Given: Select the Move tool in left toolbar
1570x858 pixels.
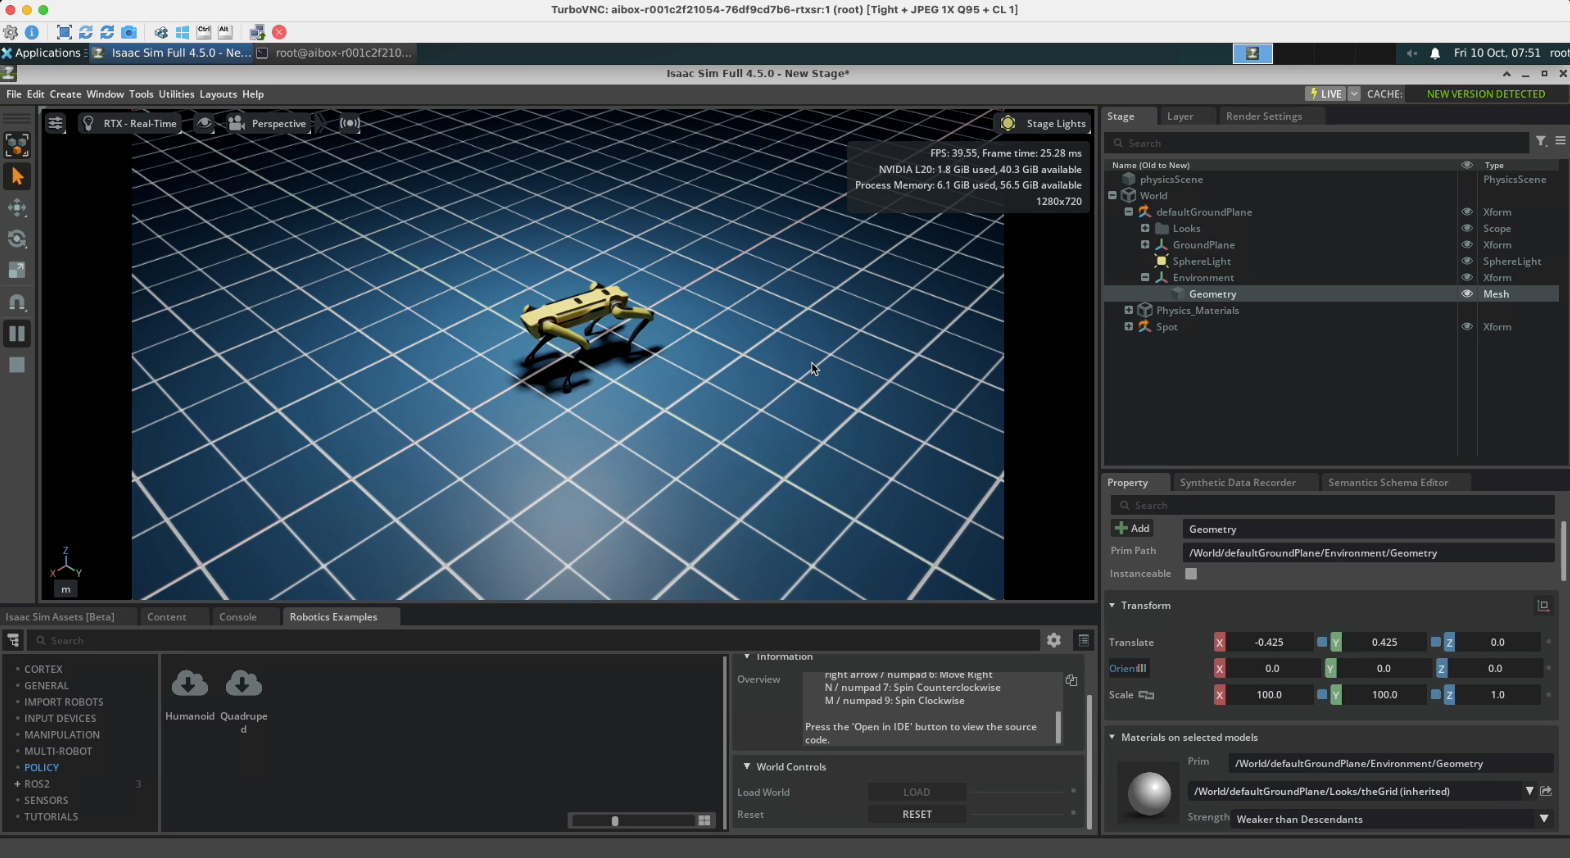Looking at the screenshot, I should tap(17, 208).
